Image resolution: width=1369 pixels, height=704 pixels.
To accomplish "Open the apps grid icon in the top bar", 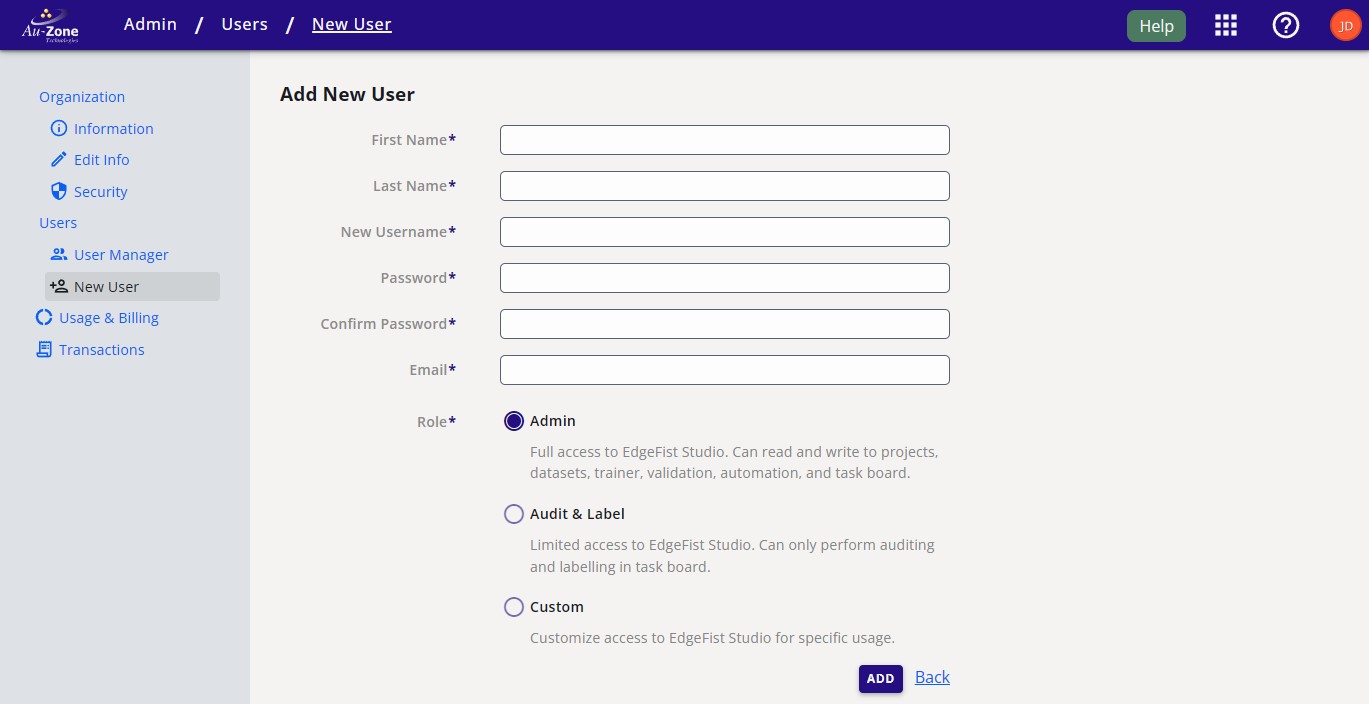I will [1225, 25].
